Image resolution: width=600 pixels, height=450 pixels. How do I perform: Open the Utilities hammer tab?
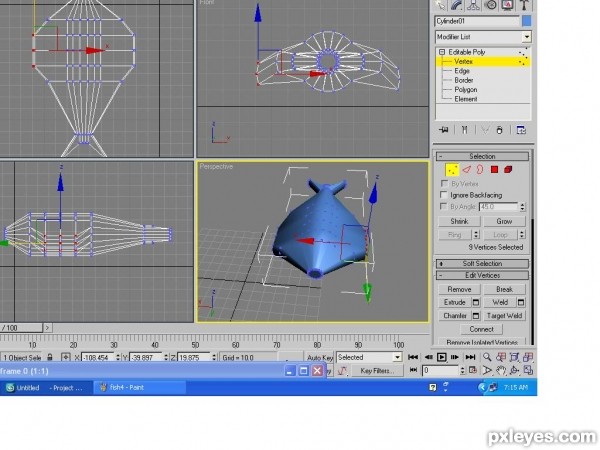click(524, 5)
